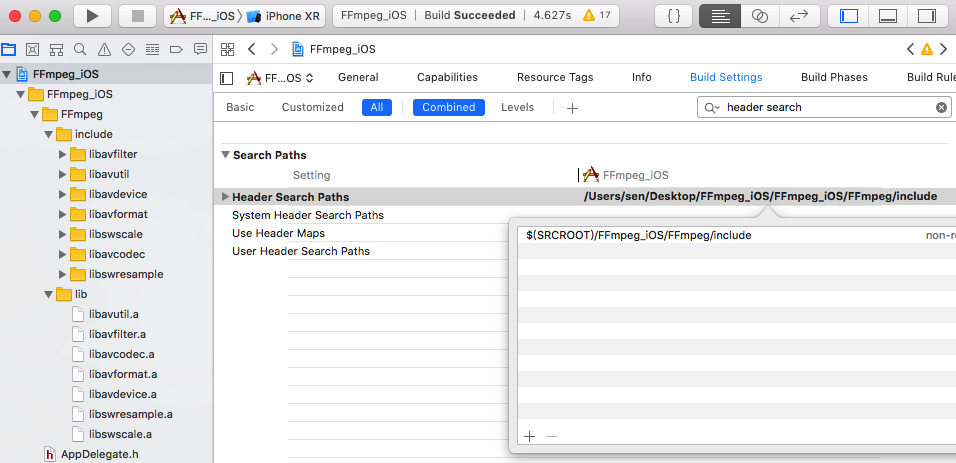Select libavutil.a in the lib folder
Viewport: 956px width, 463px height.
(114, 314)
